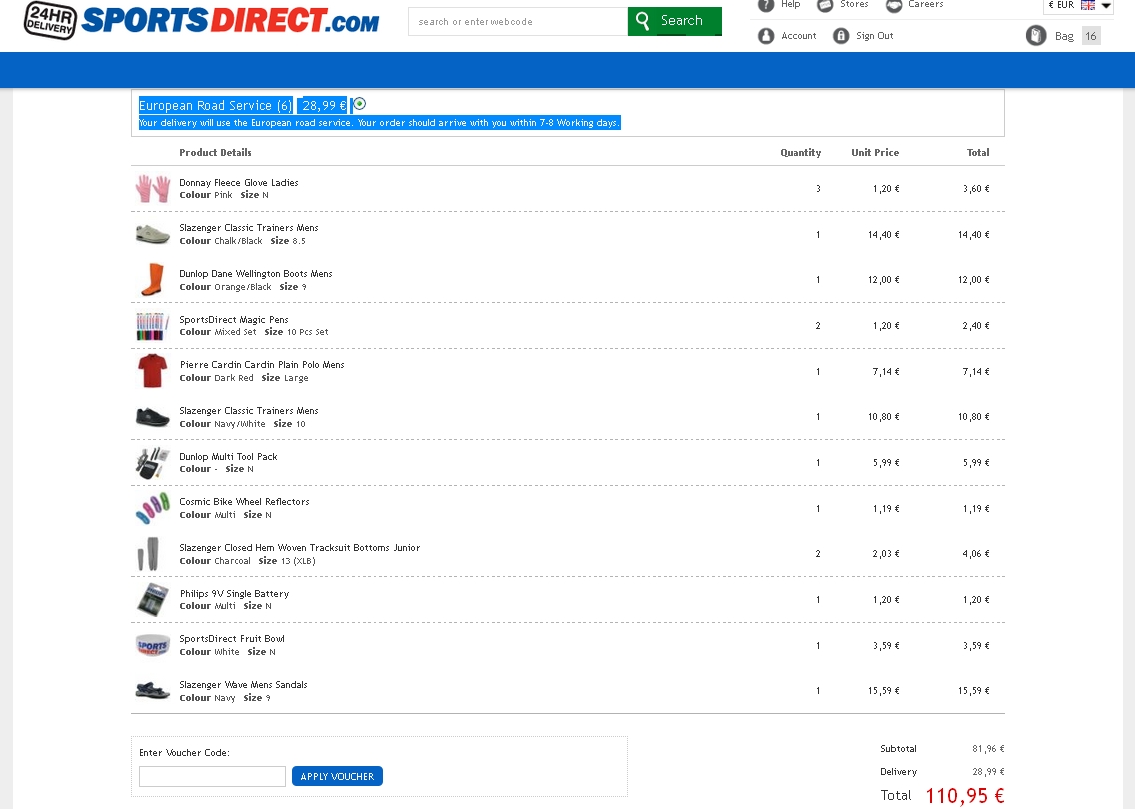Click the Help question mark icon

click(766, 5)
